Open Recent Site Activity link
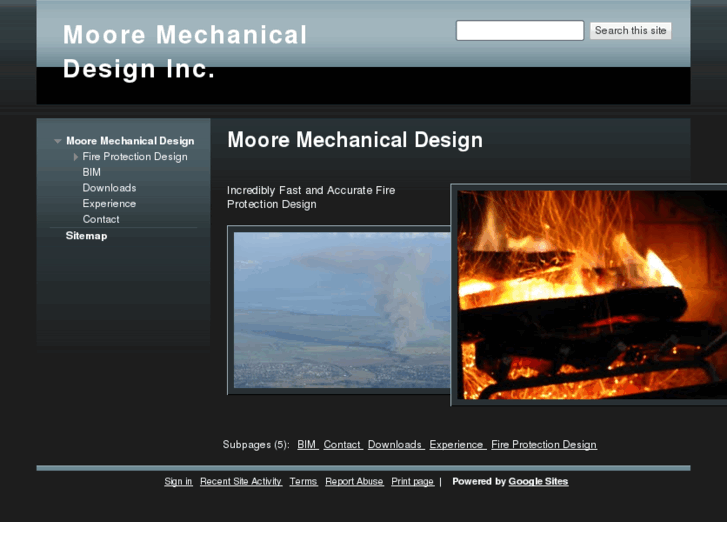This screenshot has width=727, height=545. coord(241,481)
